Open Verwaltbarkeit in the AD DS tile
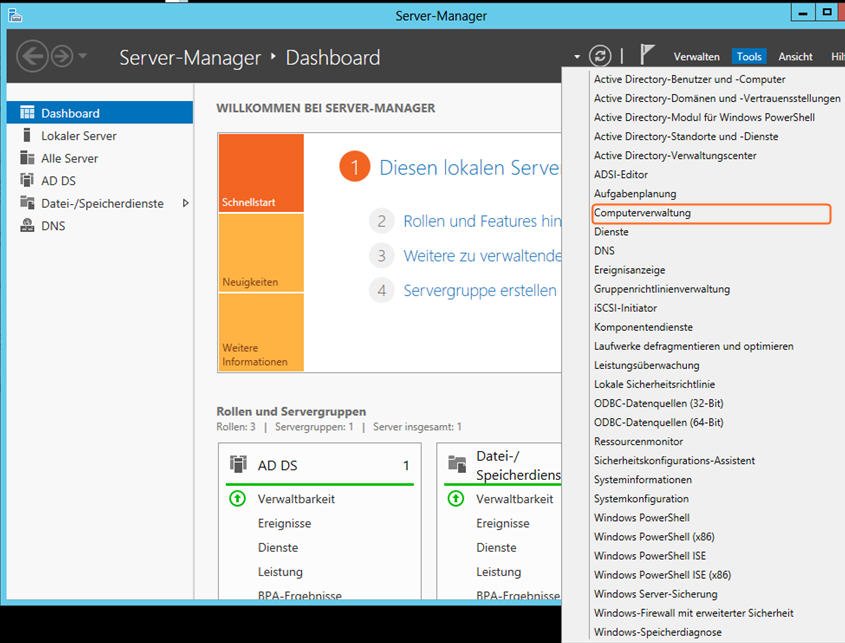 tap(296, 499)
